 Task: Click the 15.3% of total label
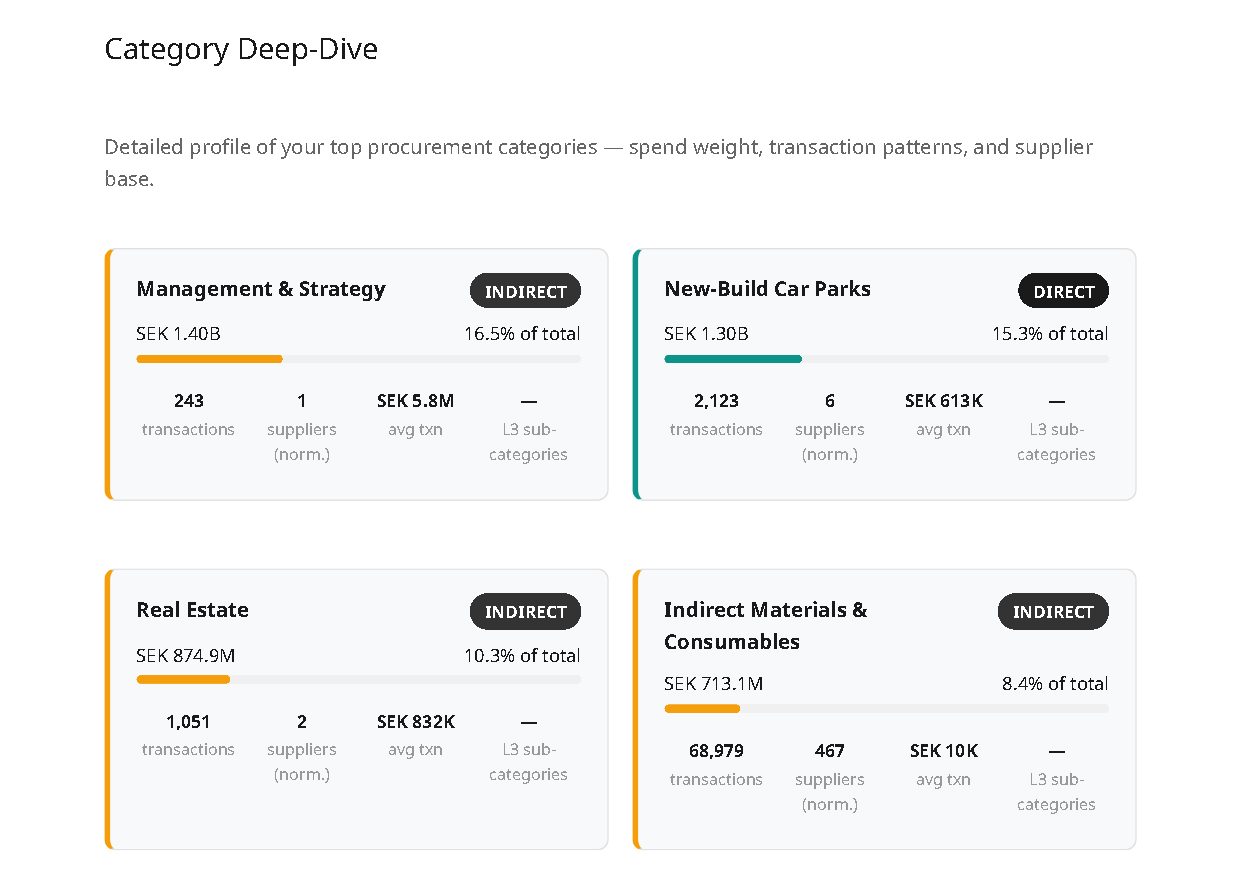pos(1050,334)
